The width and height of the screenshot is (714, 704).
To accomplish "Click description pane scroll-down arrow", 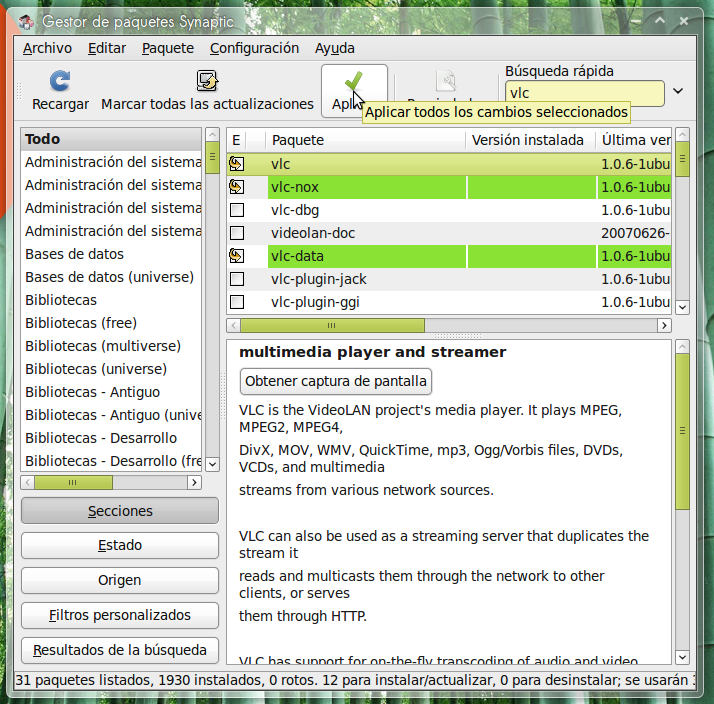I will click(682, 657).
